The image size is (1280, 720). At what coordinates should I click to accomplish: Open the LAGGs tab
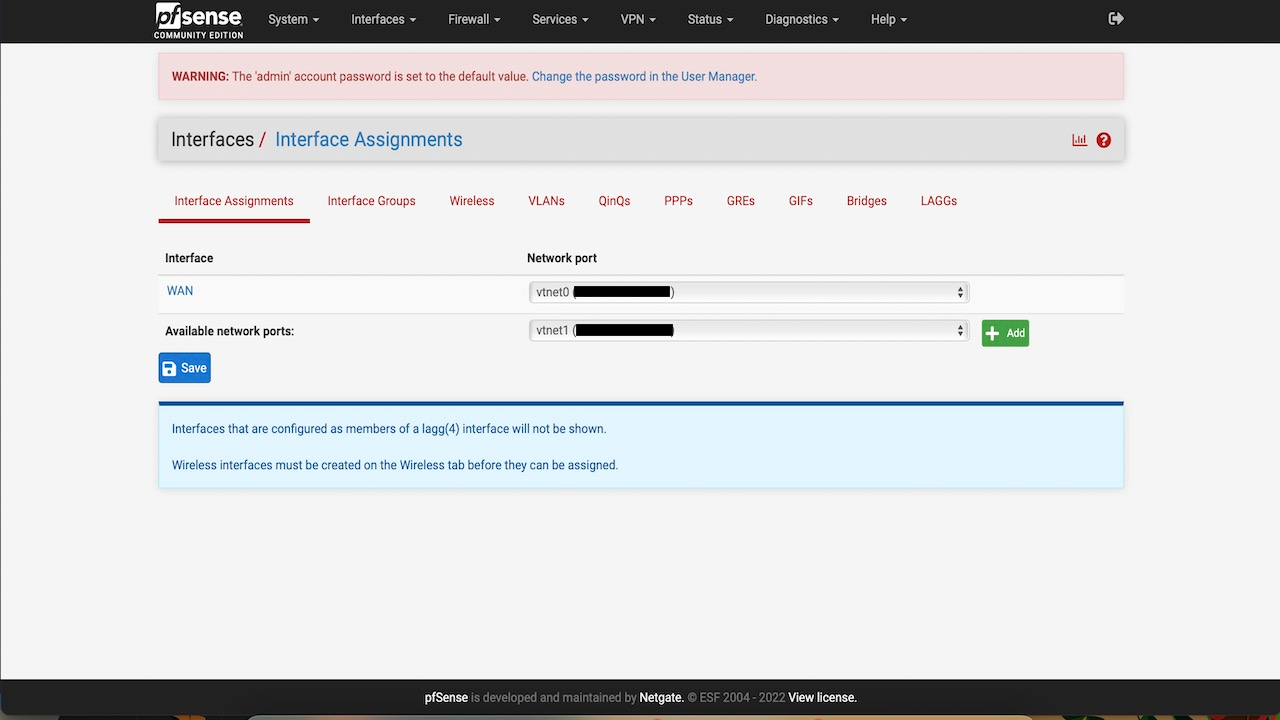938,201
